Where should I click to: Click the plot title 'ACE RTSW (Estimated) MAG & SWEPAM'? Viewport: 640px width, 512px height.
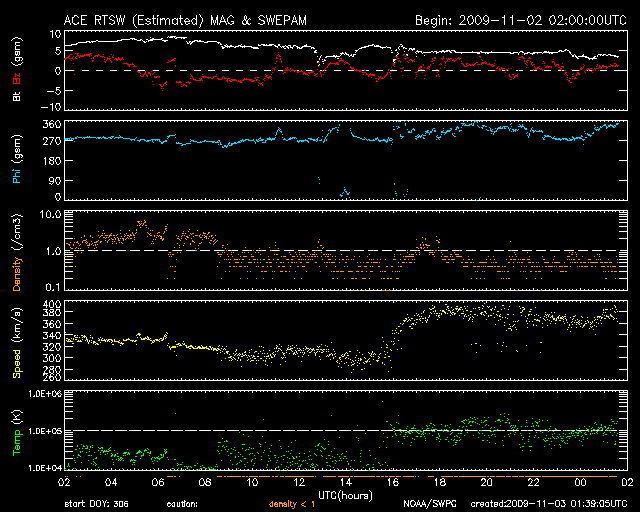point(185,20)
